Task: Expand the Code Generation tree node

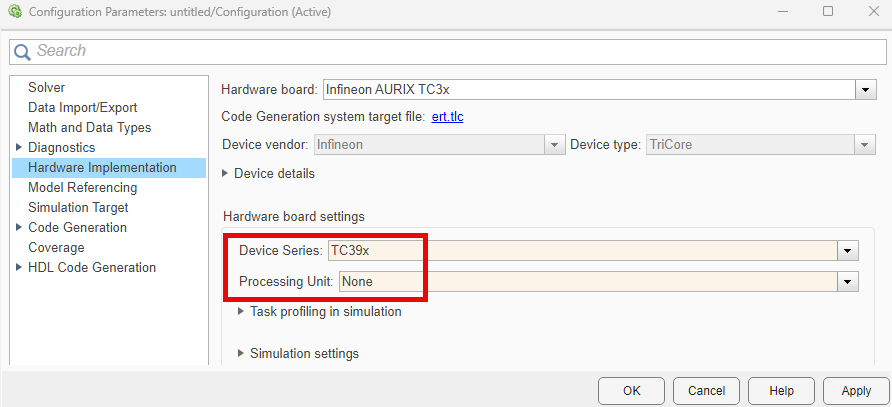Action: pos(19,227)
